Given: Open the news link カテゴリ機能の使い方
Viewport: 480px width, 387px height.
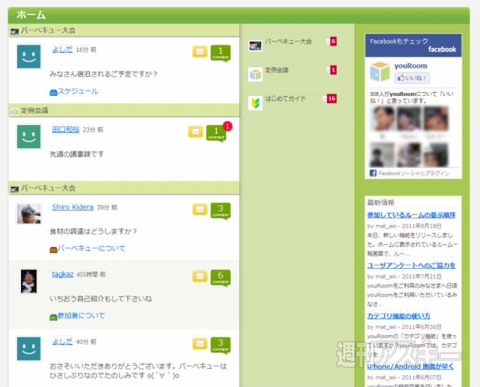Looking at the screenshot, I should point(399,316).
